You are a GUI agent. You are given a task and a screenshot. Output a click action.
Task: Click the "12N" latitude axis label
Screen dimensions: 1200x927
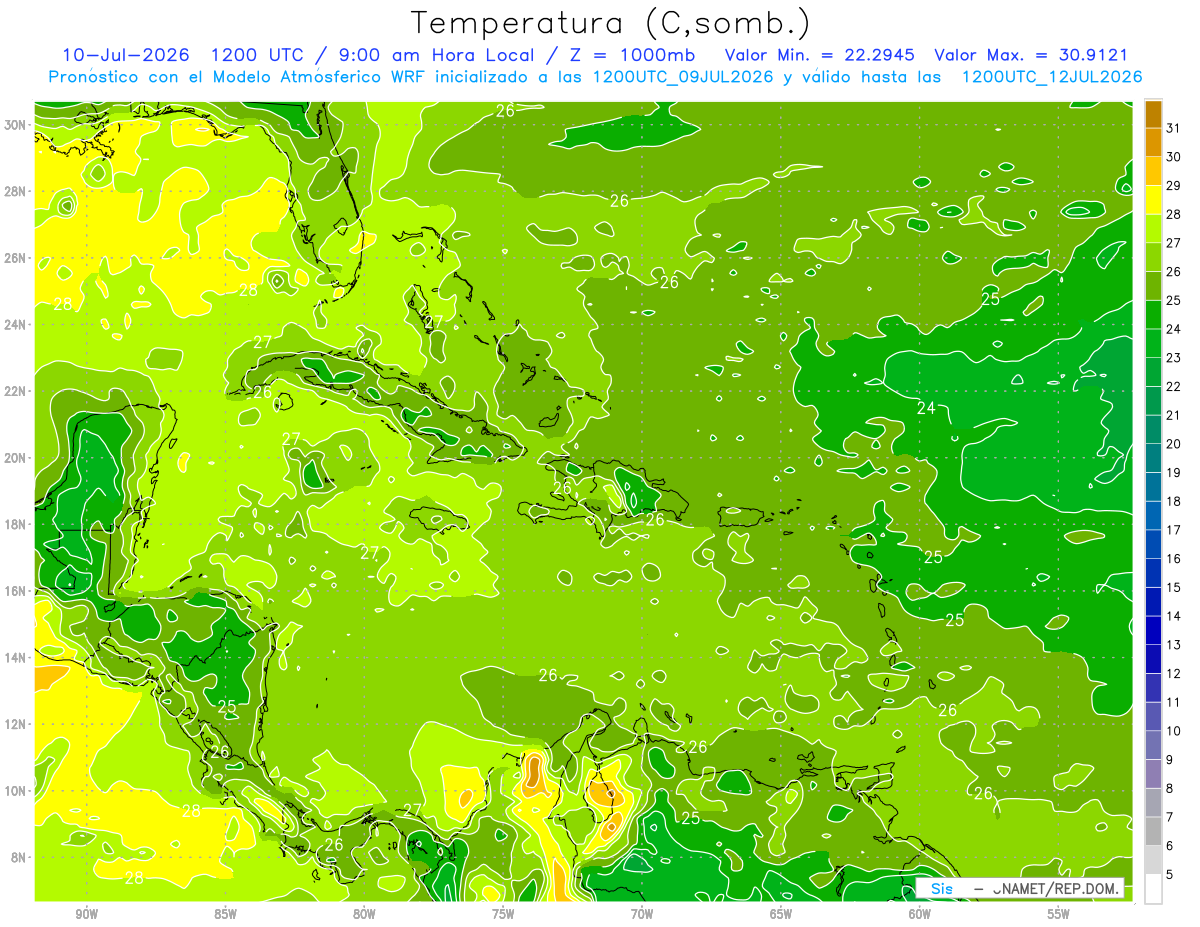[16, 724]
